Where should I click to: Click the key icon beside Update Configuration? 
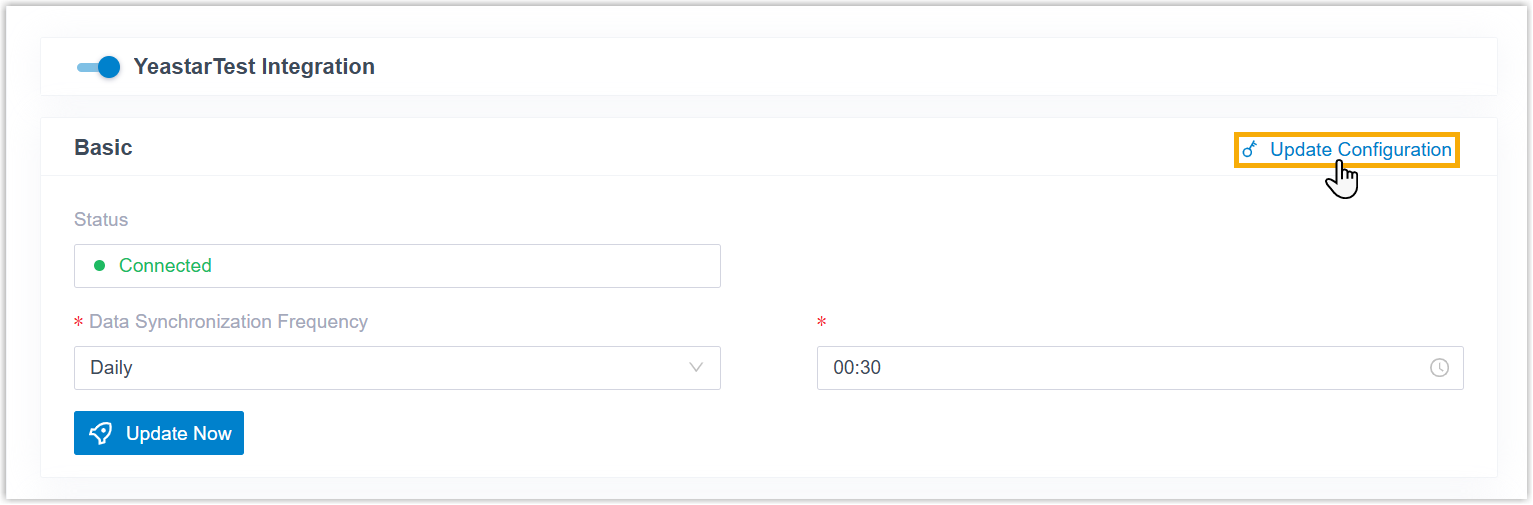(x=1250, y=150)
